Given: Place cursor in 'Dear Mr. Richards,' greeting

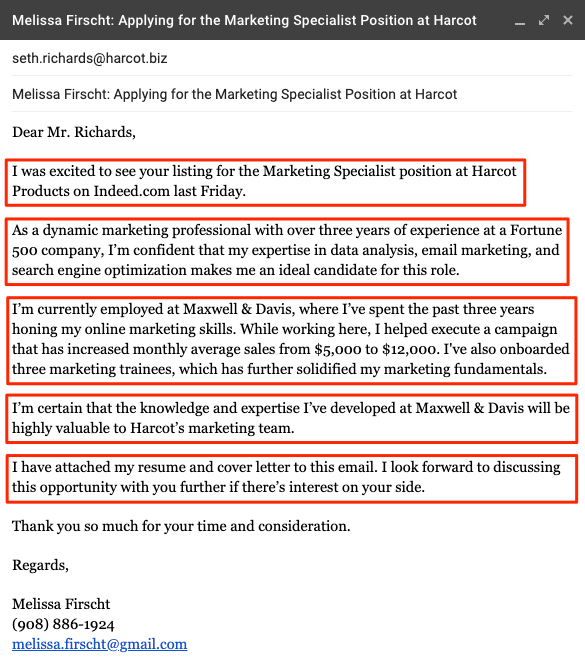Looking at the screenshot, I should [74, 132].
